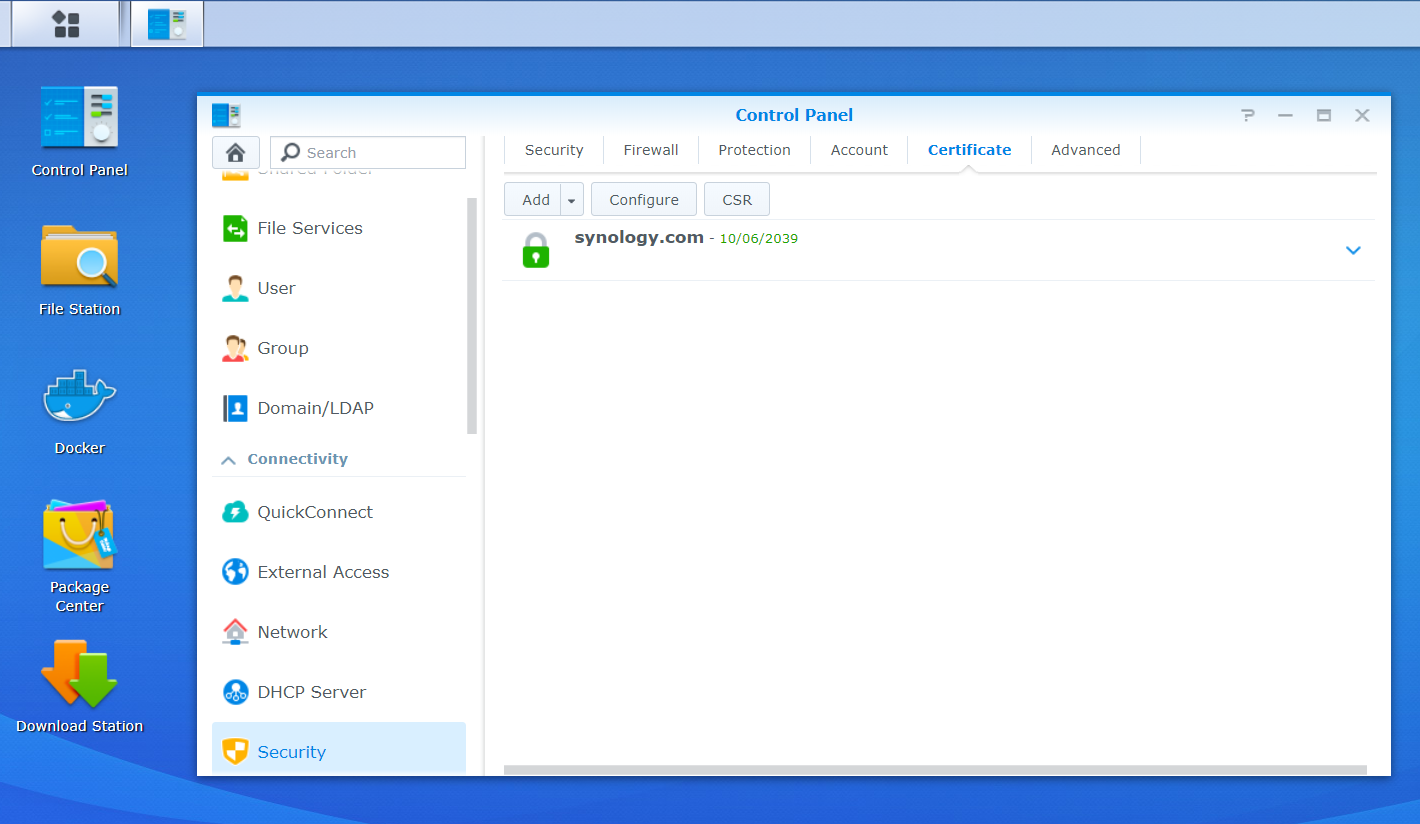Click the 10/06/2039 expiry date
The width and height of the screenshot is (1420, 824).
(759, 239)
